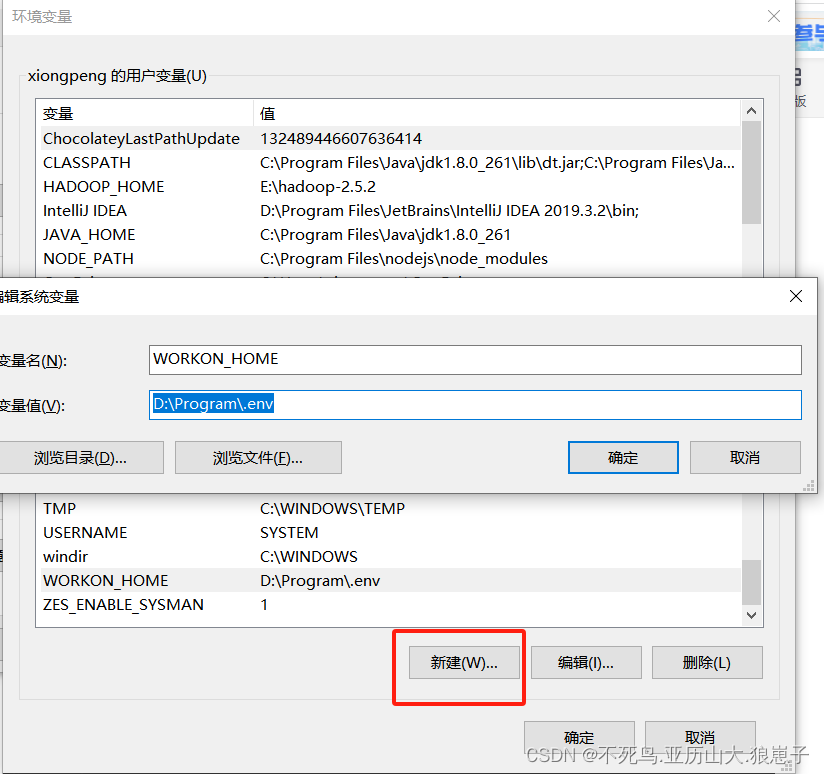Open the 编辑(I) edit variable dialog
Screen dimensions: 824x774
(586, 662)
